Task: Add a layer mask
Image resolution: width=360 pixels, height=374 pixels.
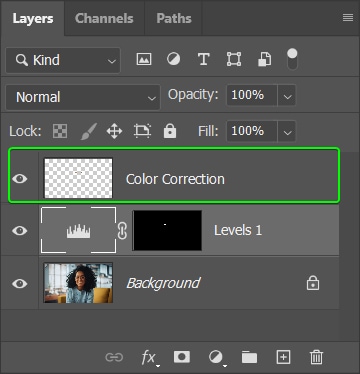Action: coord(182,357)
